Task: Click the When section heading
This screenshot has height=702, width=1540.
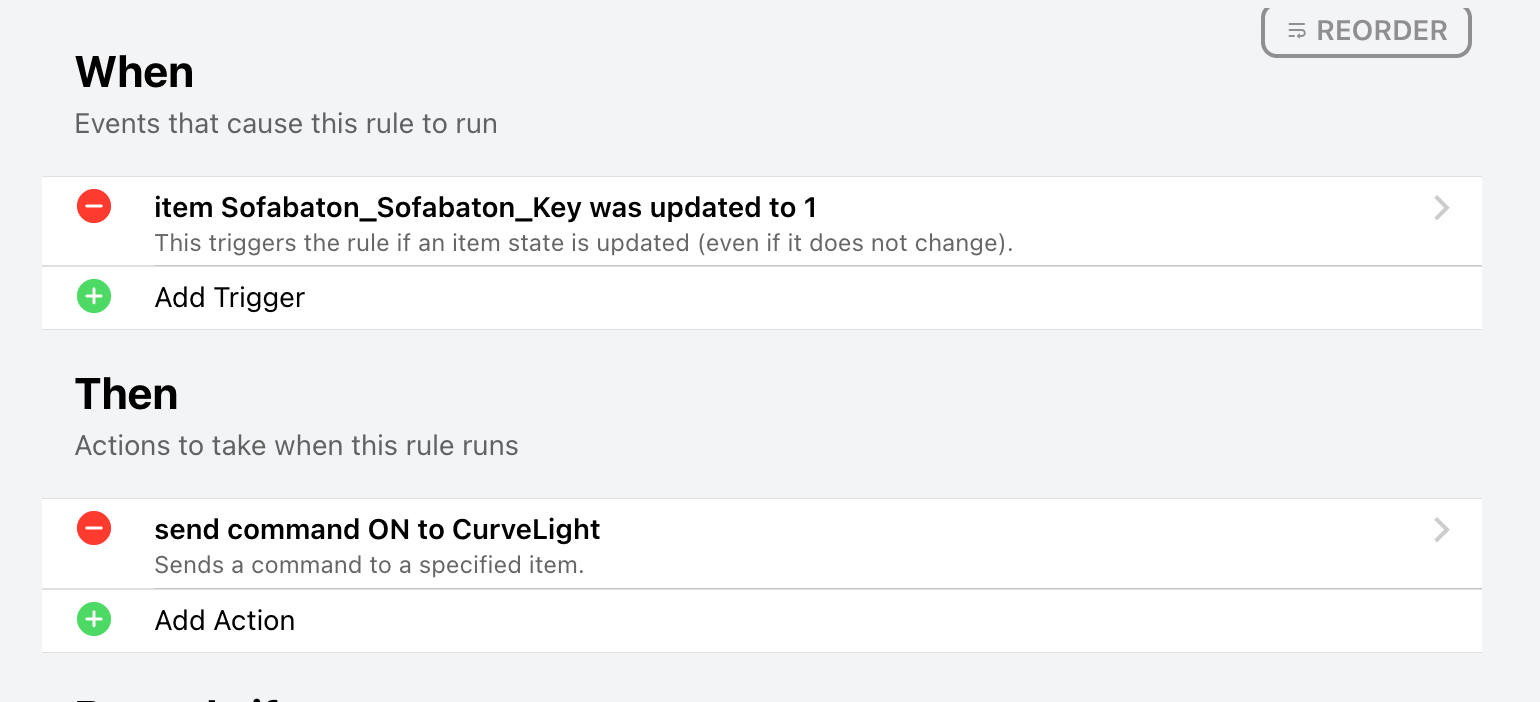Action: click(134, 72)
